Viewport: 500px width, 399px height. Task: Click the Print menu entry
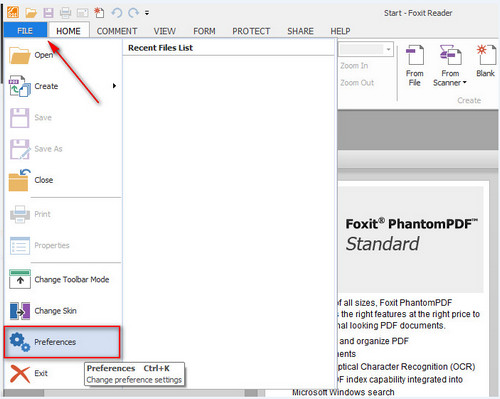(63, 214)
